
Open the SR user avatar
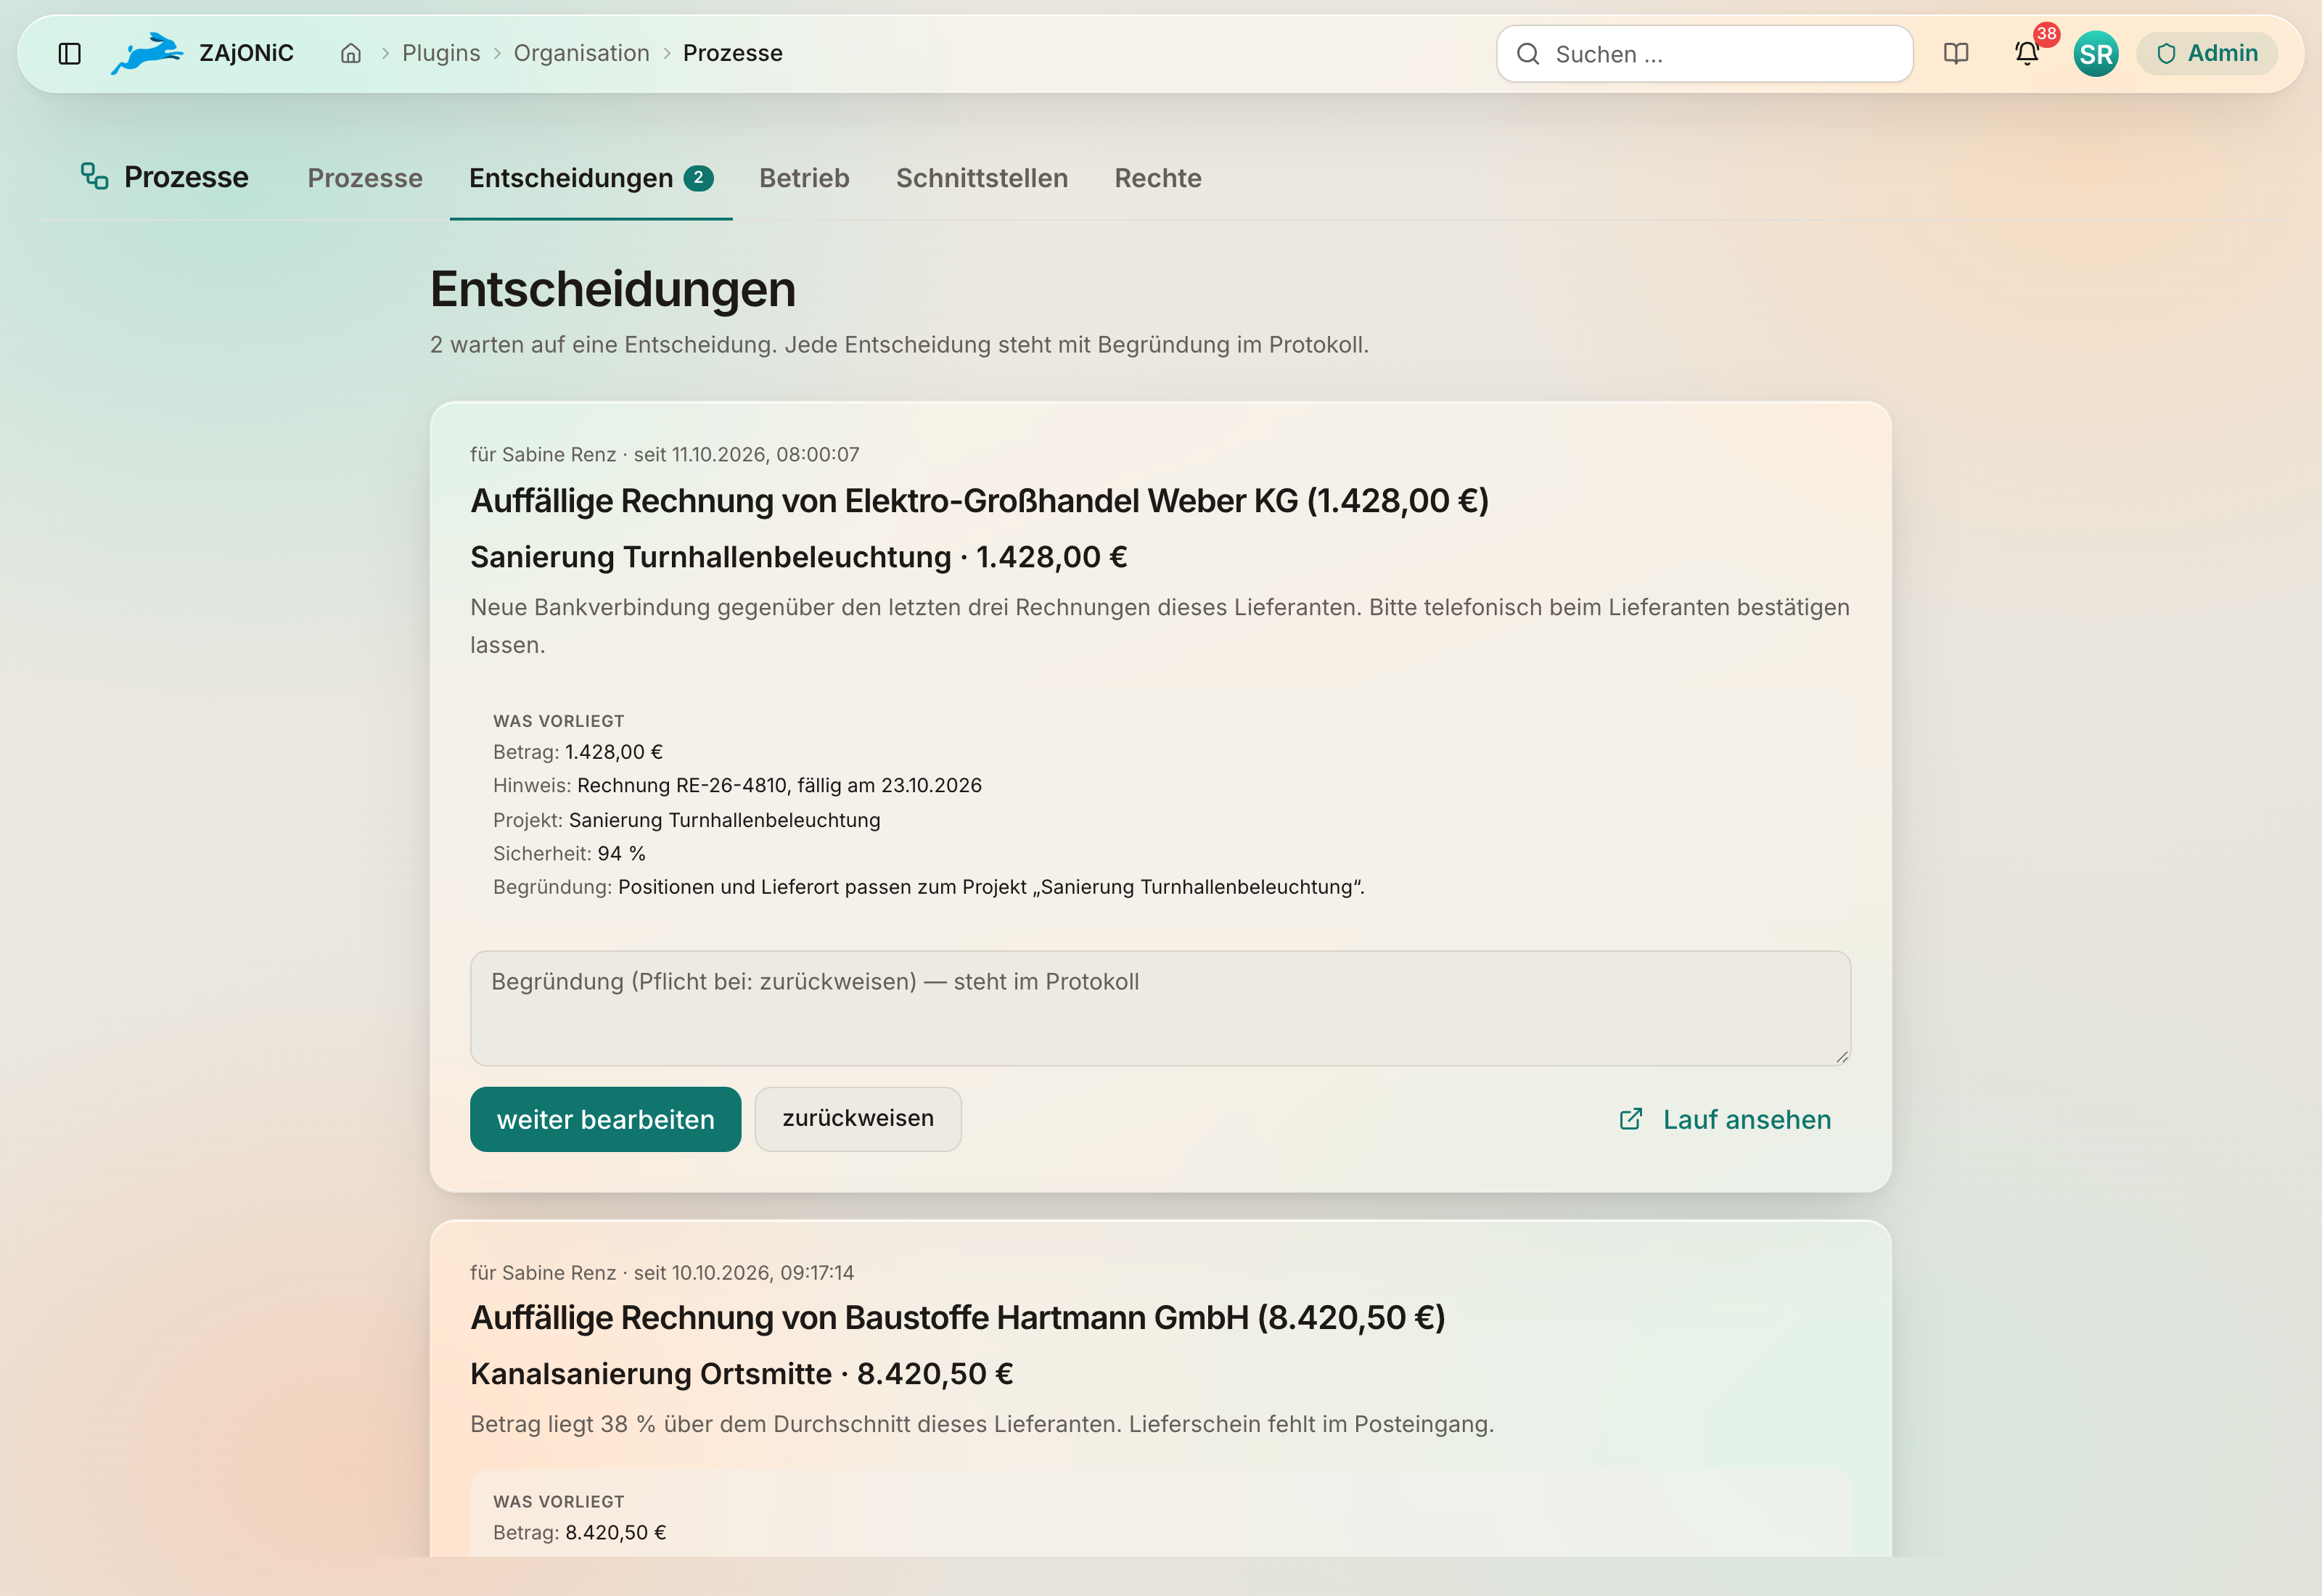tap(2096, 54)
